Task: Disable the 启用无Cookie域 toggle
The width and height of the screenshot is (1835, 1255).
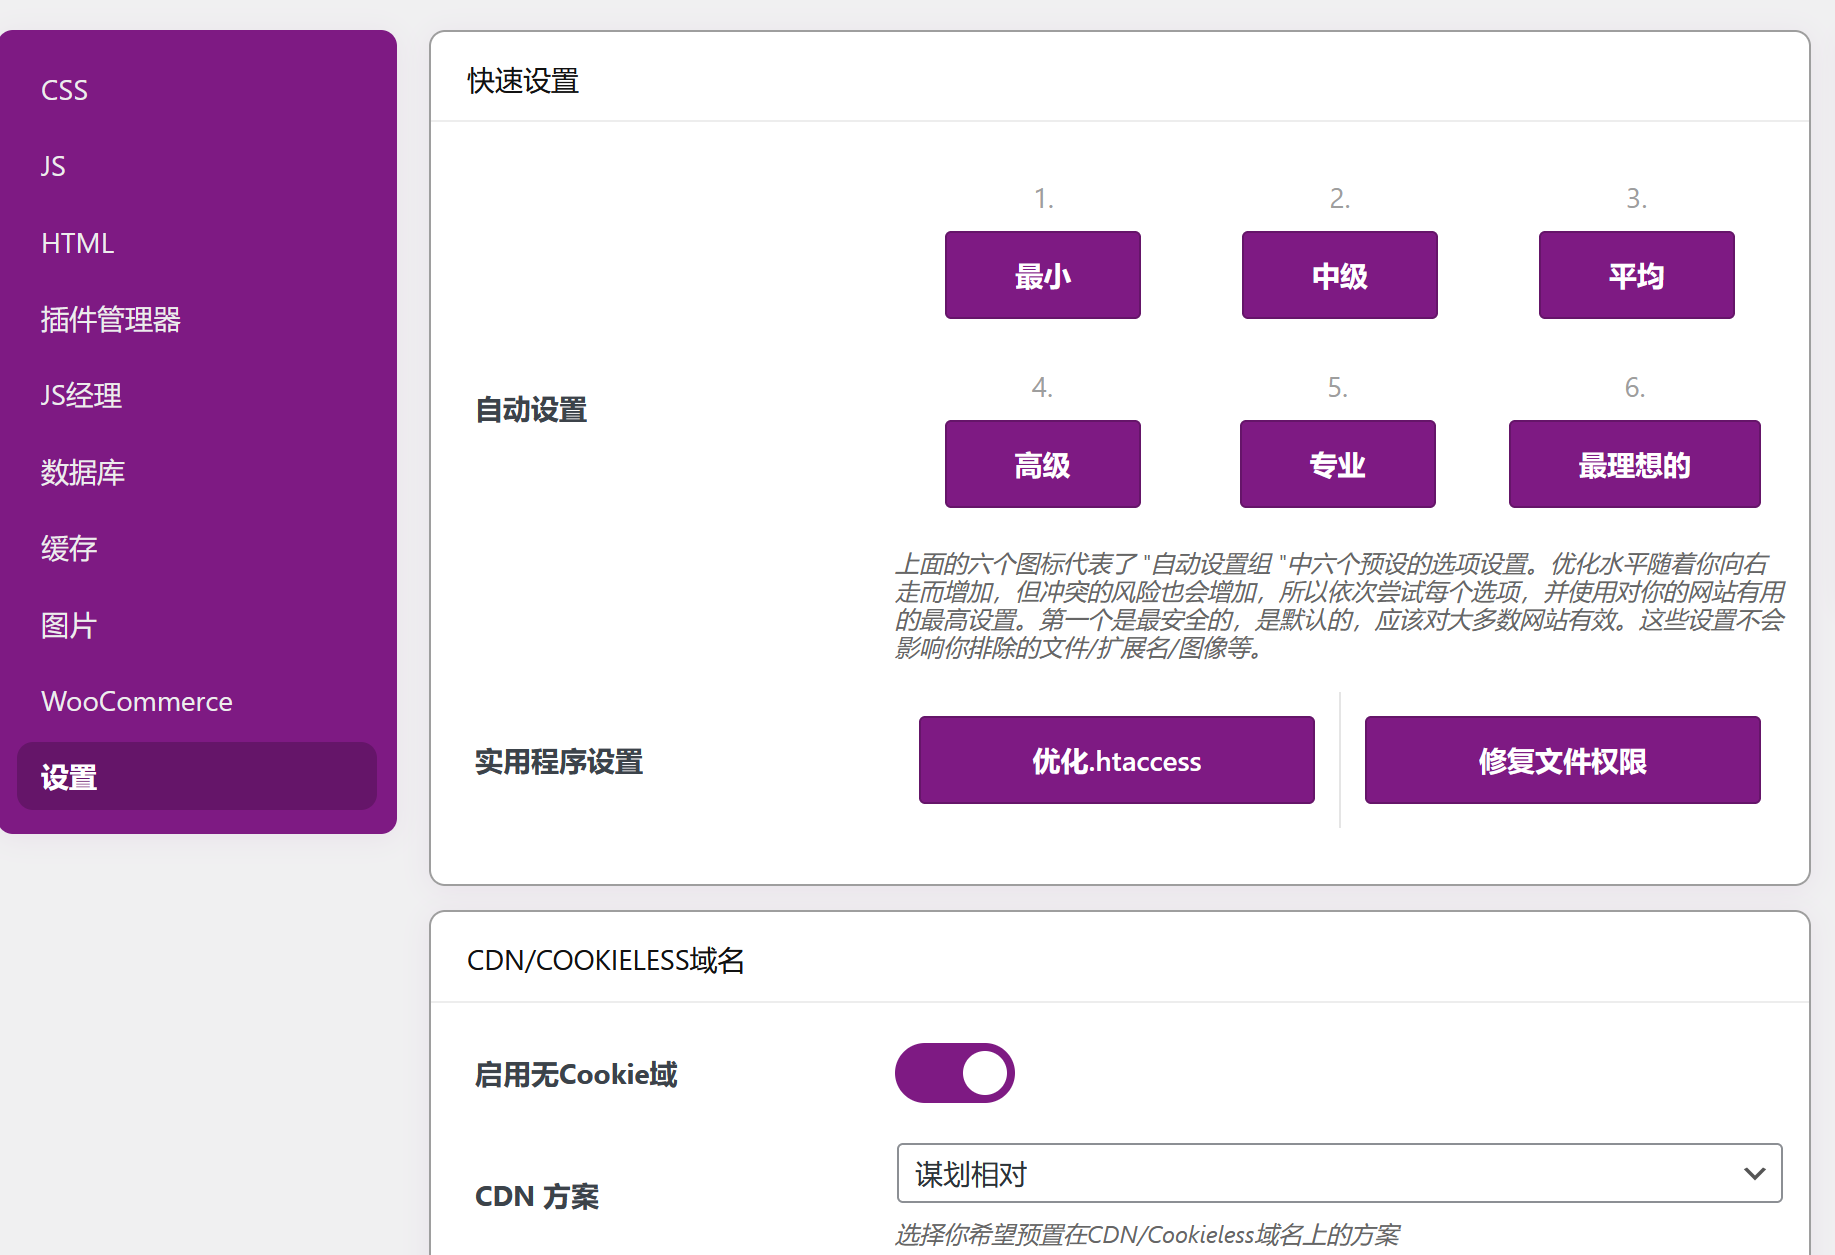Action: [x=954, y=1073]
